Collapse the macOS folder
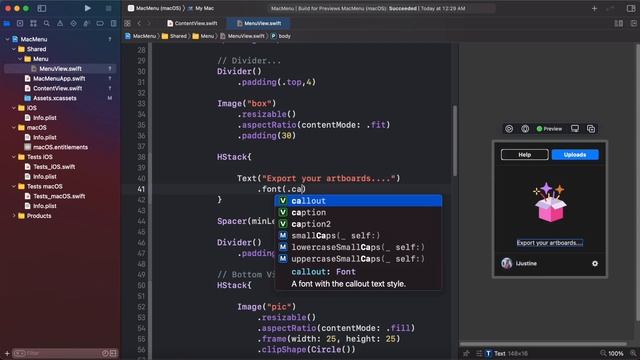Viewport: 640px width, 360px height. pos(14,127)
